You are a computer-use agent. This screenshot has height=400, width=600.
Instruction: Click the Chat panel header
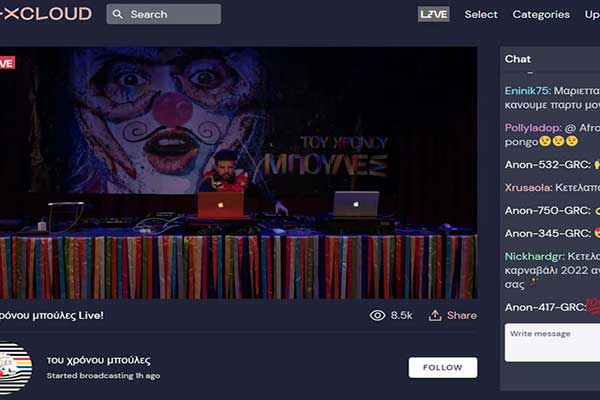click(518, 59)
